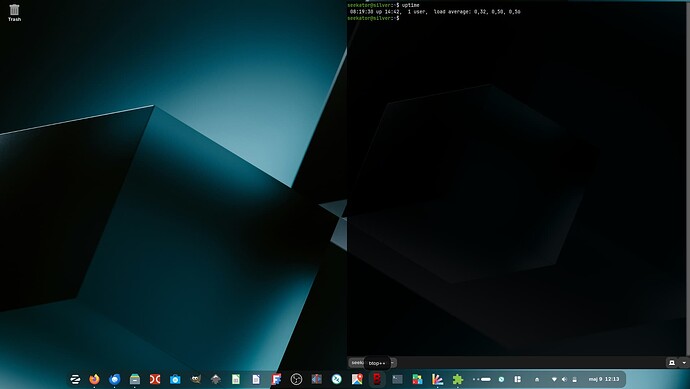This screenshot has width=690, height=389.
Task: Click the 'uptime' command text in the terminal
Action: [410, 5]
